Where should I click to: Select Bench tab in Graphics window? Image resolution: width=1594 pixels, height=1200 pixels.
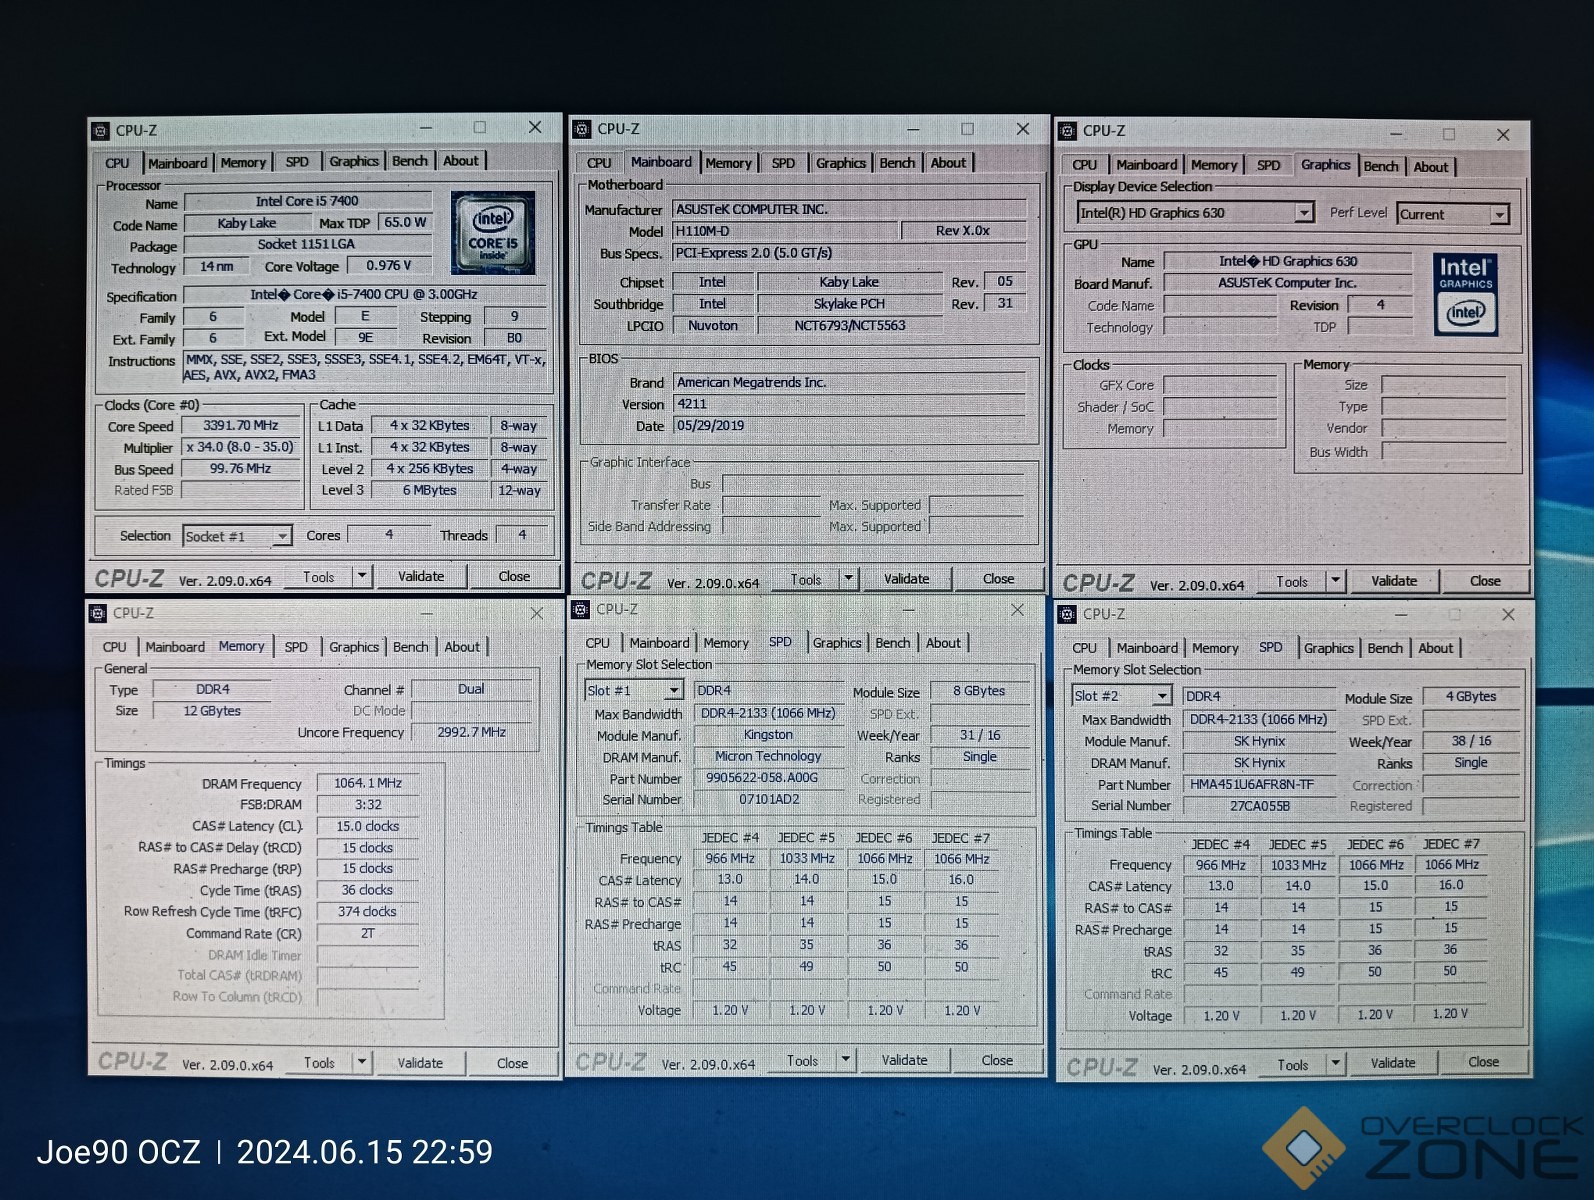point(1381,166)
